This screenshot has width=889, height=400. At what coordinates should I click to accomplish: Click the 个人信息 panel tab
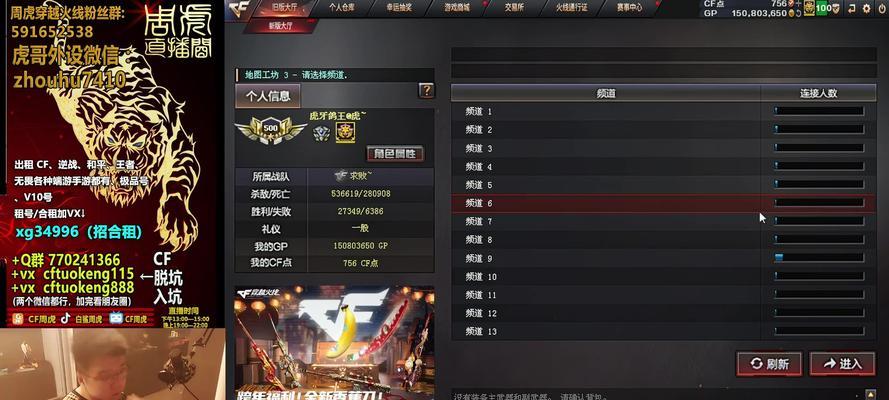tap(268, 96)
